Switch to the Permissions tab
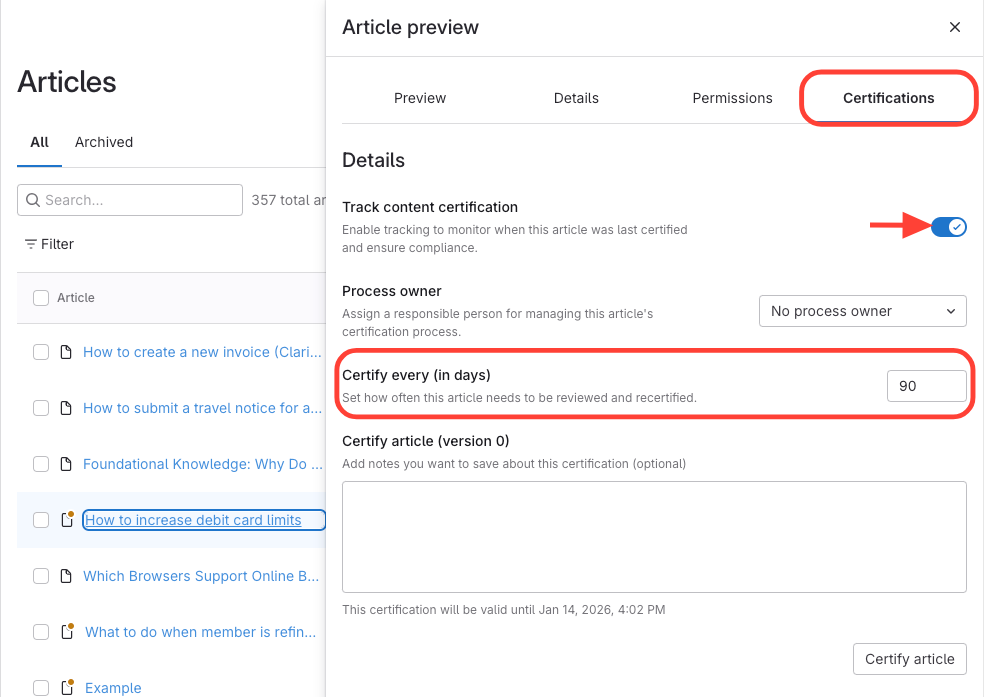The image size is (984, 697). click(732, 98)
